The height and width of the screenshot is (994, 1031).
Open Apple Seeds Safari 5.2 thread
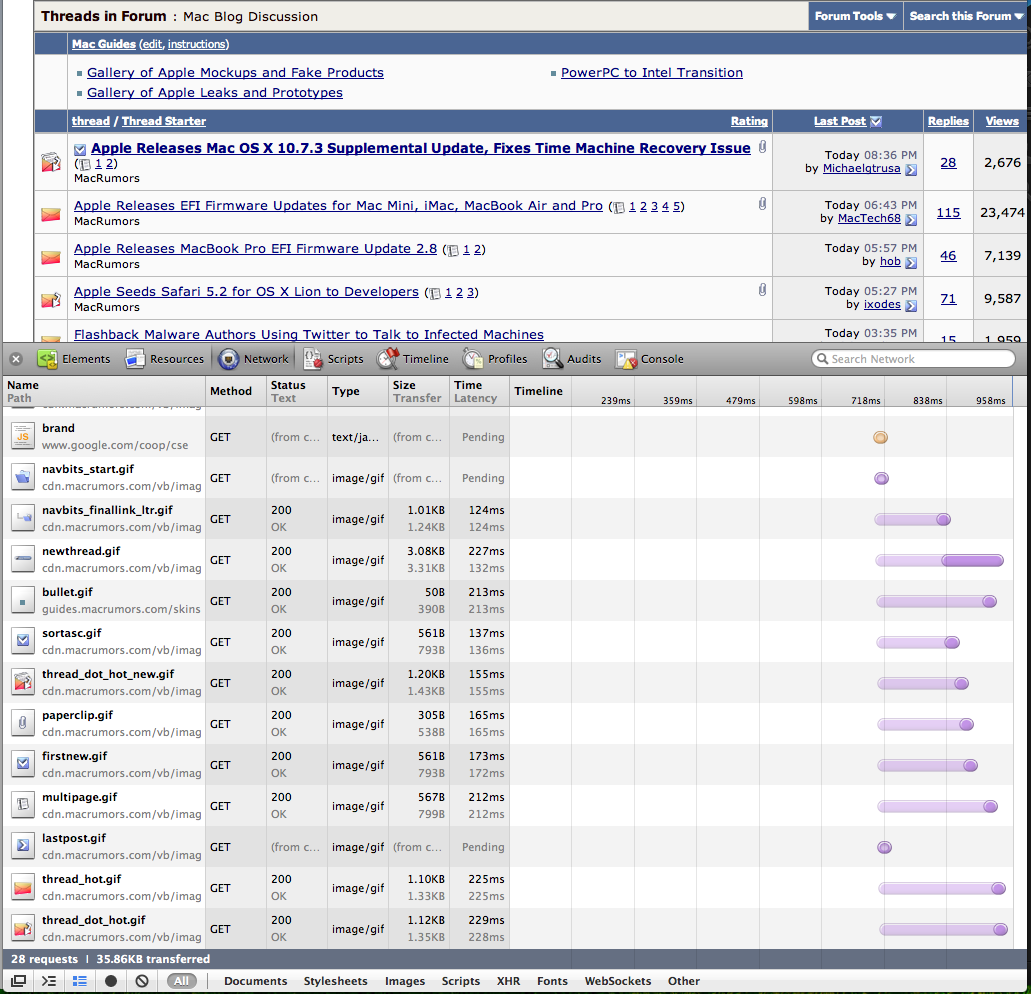[246, 292]
